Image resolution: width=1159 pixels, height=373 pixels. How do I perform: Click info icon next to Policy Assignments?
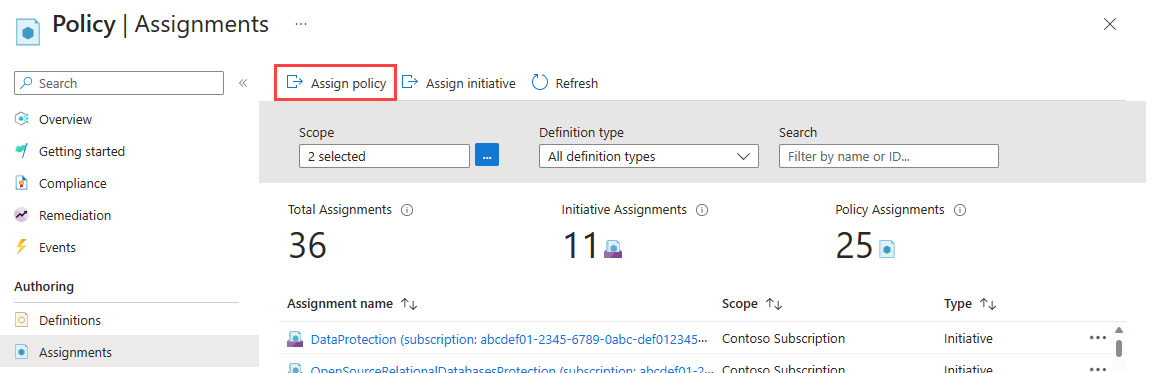click(x=960, y=210)
